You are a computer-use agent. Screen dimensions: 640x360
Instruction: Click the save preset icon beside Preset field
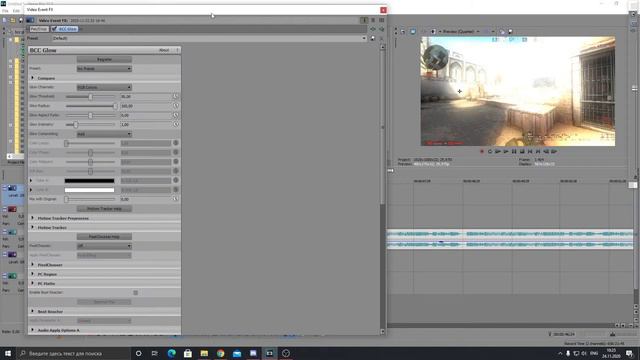[373, 38]
